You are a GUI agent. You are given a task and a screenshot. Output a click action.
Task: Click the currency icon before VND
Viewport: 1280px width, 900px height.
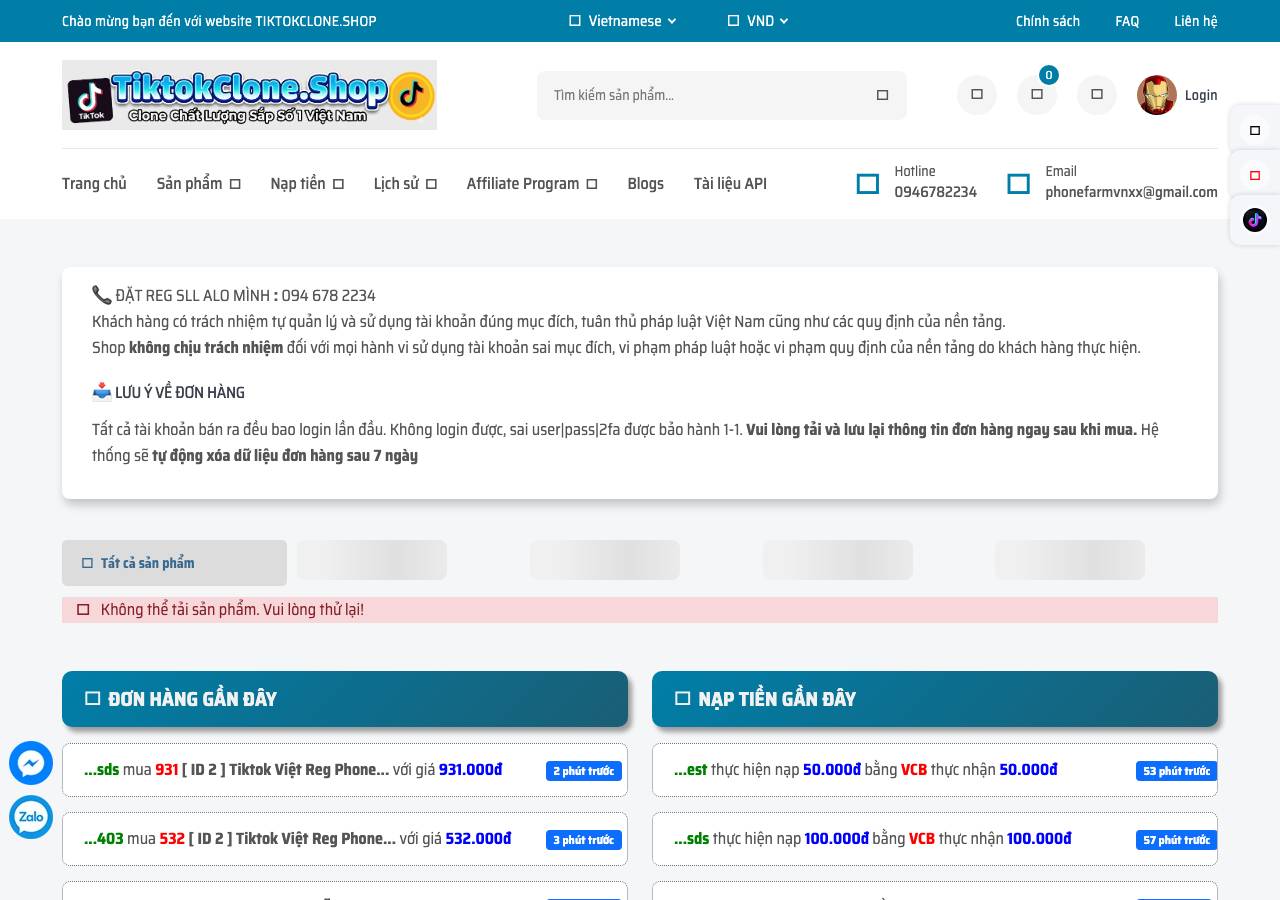click(733, 21)
